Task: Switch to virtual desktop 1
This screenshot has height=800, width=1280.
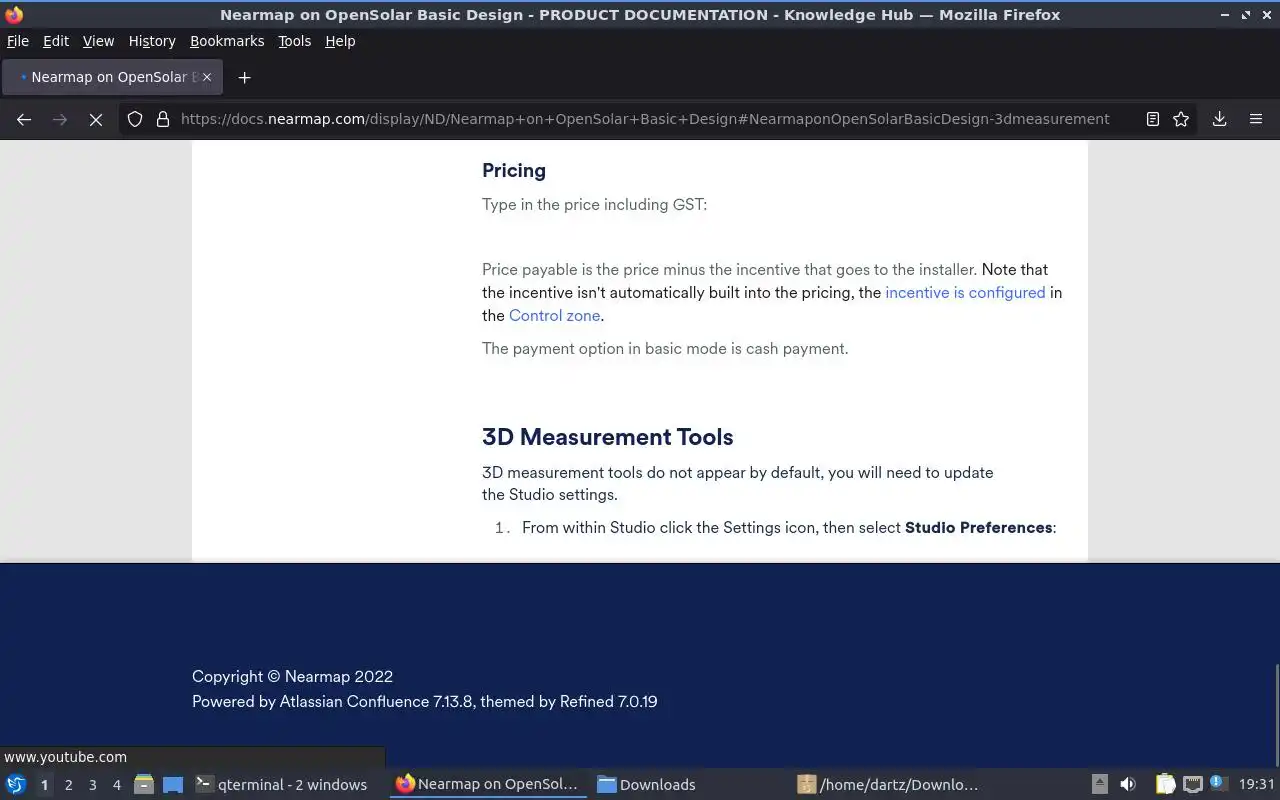Action: tap(44, 785)
